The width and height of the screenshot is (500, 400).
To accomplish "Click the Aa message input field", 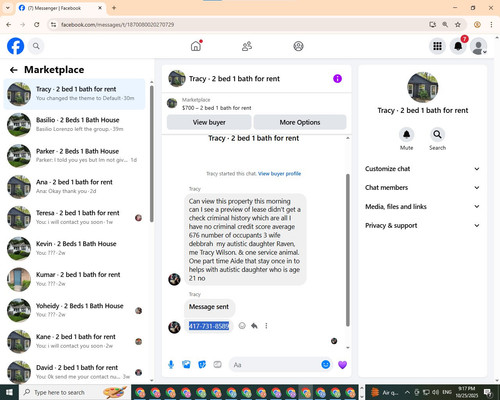I will click(275, 365).
